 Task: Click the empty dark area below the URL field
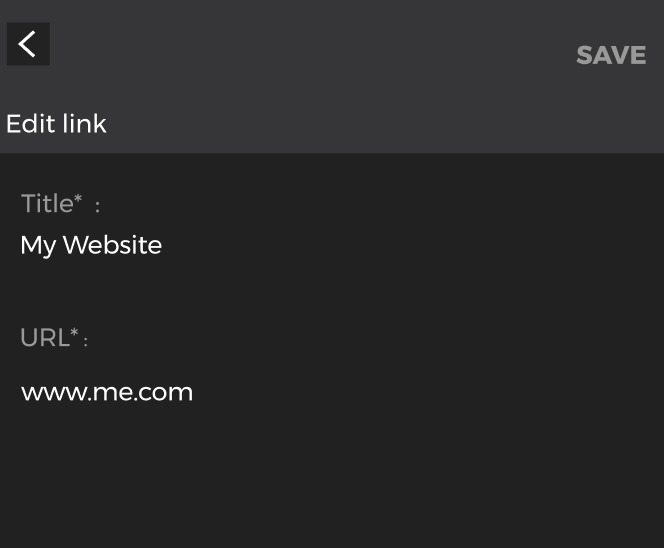click(x=332, y=479)
